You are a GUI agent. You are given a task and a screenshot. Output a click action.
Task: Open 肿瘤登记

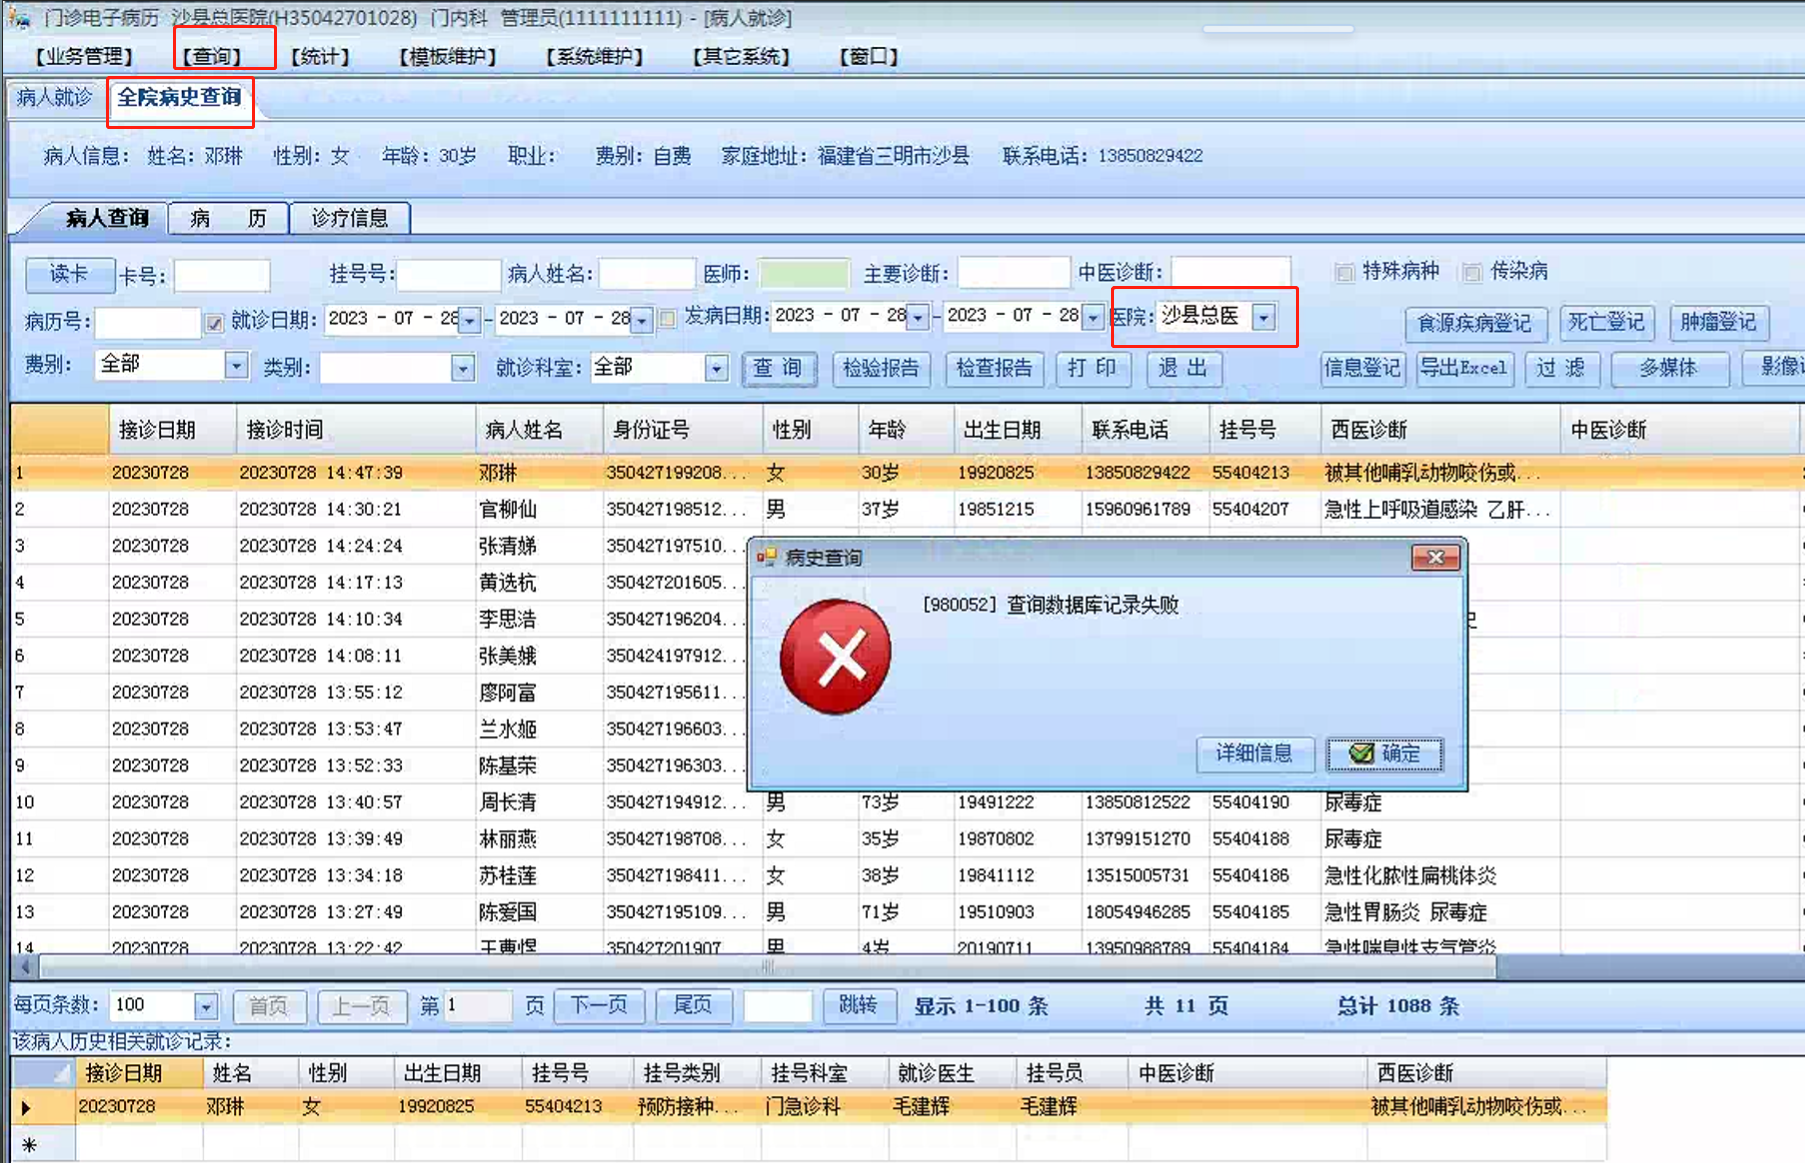pyautogui.click(x=1718, y=323)
